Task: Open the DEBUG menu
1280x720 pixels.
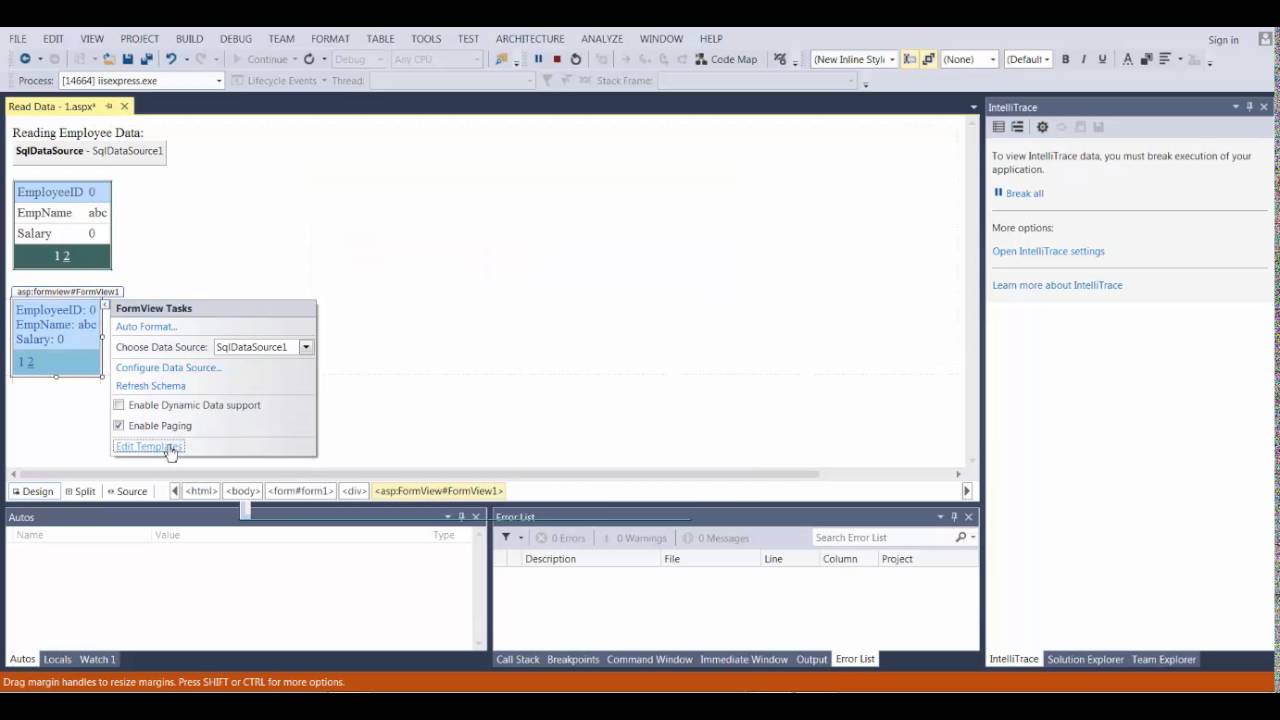Action: (x=236, y=39)
